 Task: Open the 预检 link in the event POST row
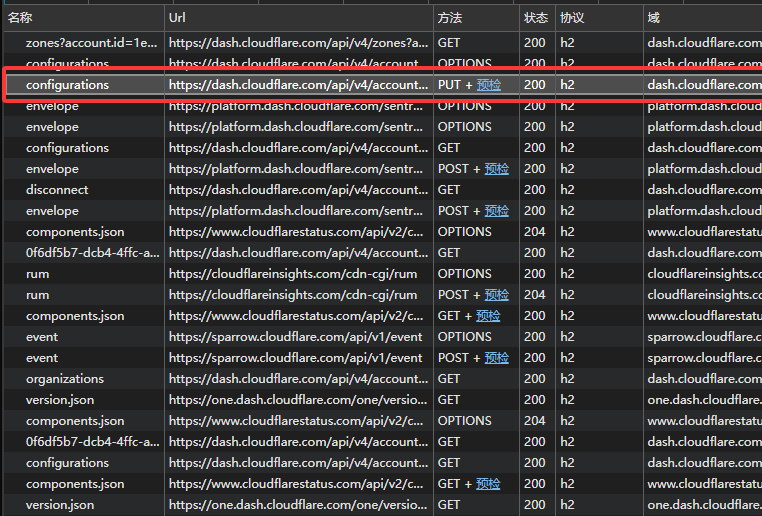496,358
